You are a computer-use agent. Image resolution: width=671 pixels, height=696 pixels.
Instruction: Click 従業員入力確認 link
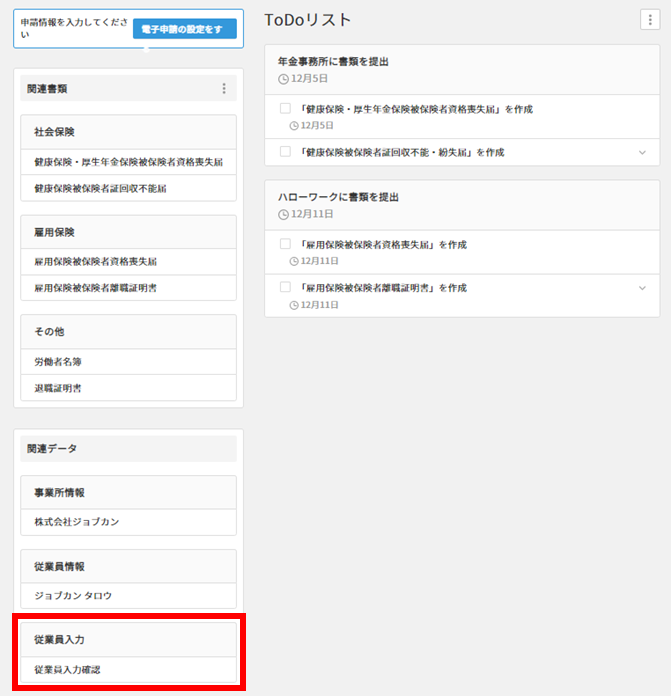pos(67,669)
